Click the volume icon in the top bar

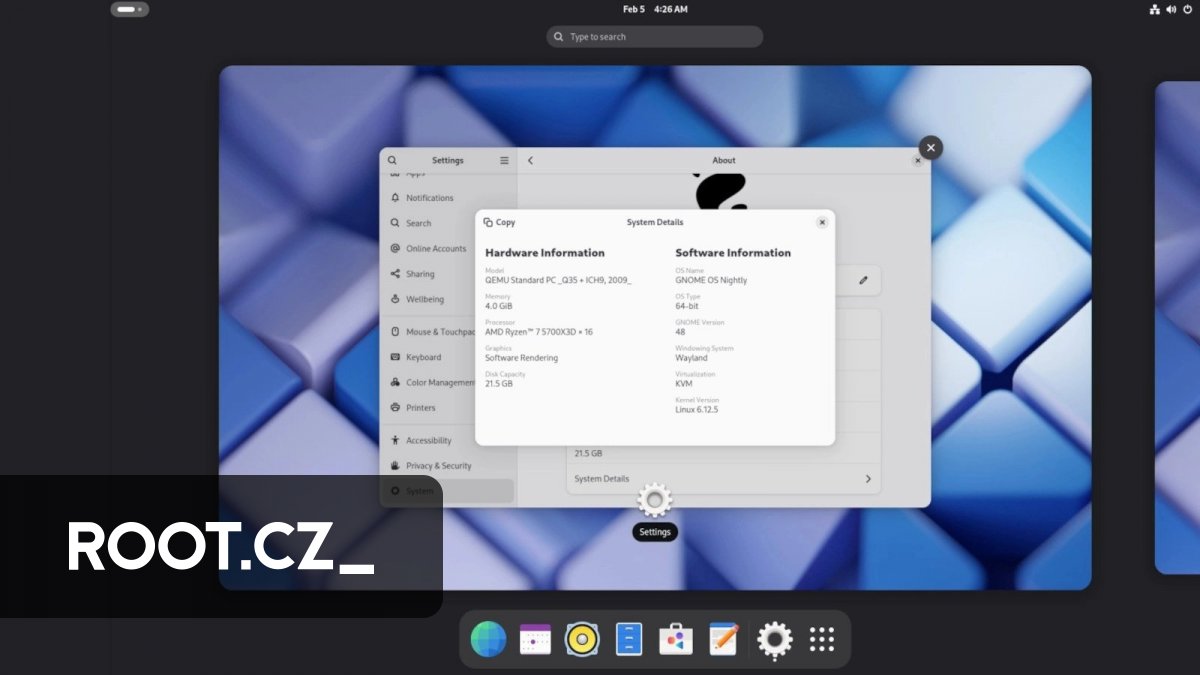point(1170,9)
